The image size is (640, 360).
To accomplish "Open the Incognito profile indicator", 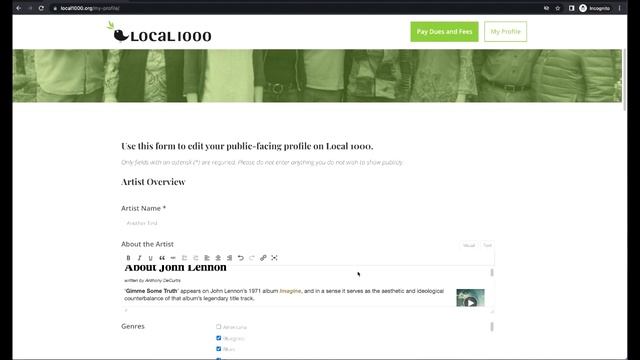I will [x=595, y=8].
